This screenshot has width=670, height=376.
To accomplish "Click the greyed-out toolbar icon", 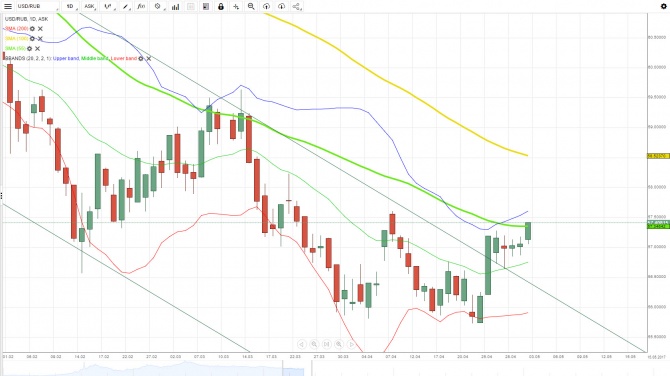I will pos(191,6).
